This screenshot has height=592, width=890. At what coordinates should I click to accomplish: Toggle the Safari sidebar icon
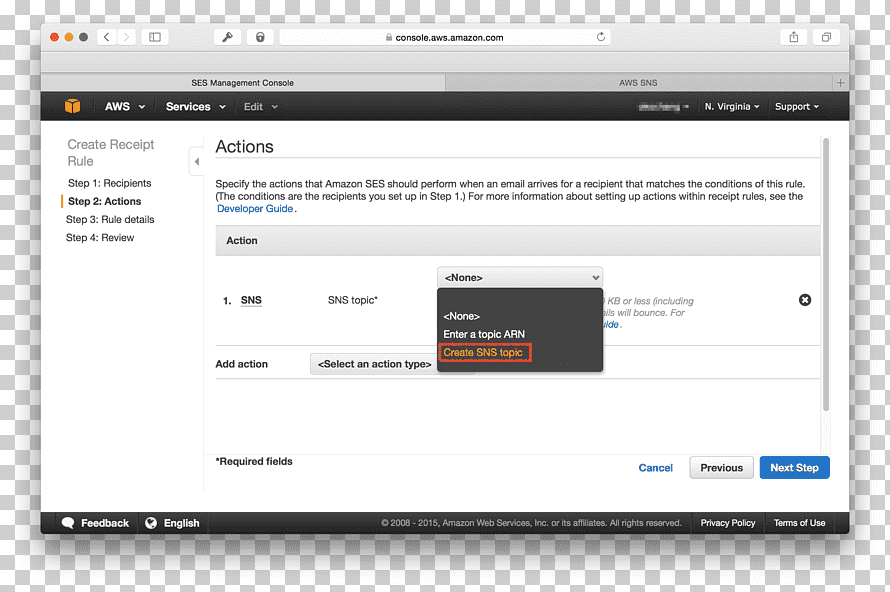tap(154, 37)
